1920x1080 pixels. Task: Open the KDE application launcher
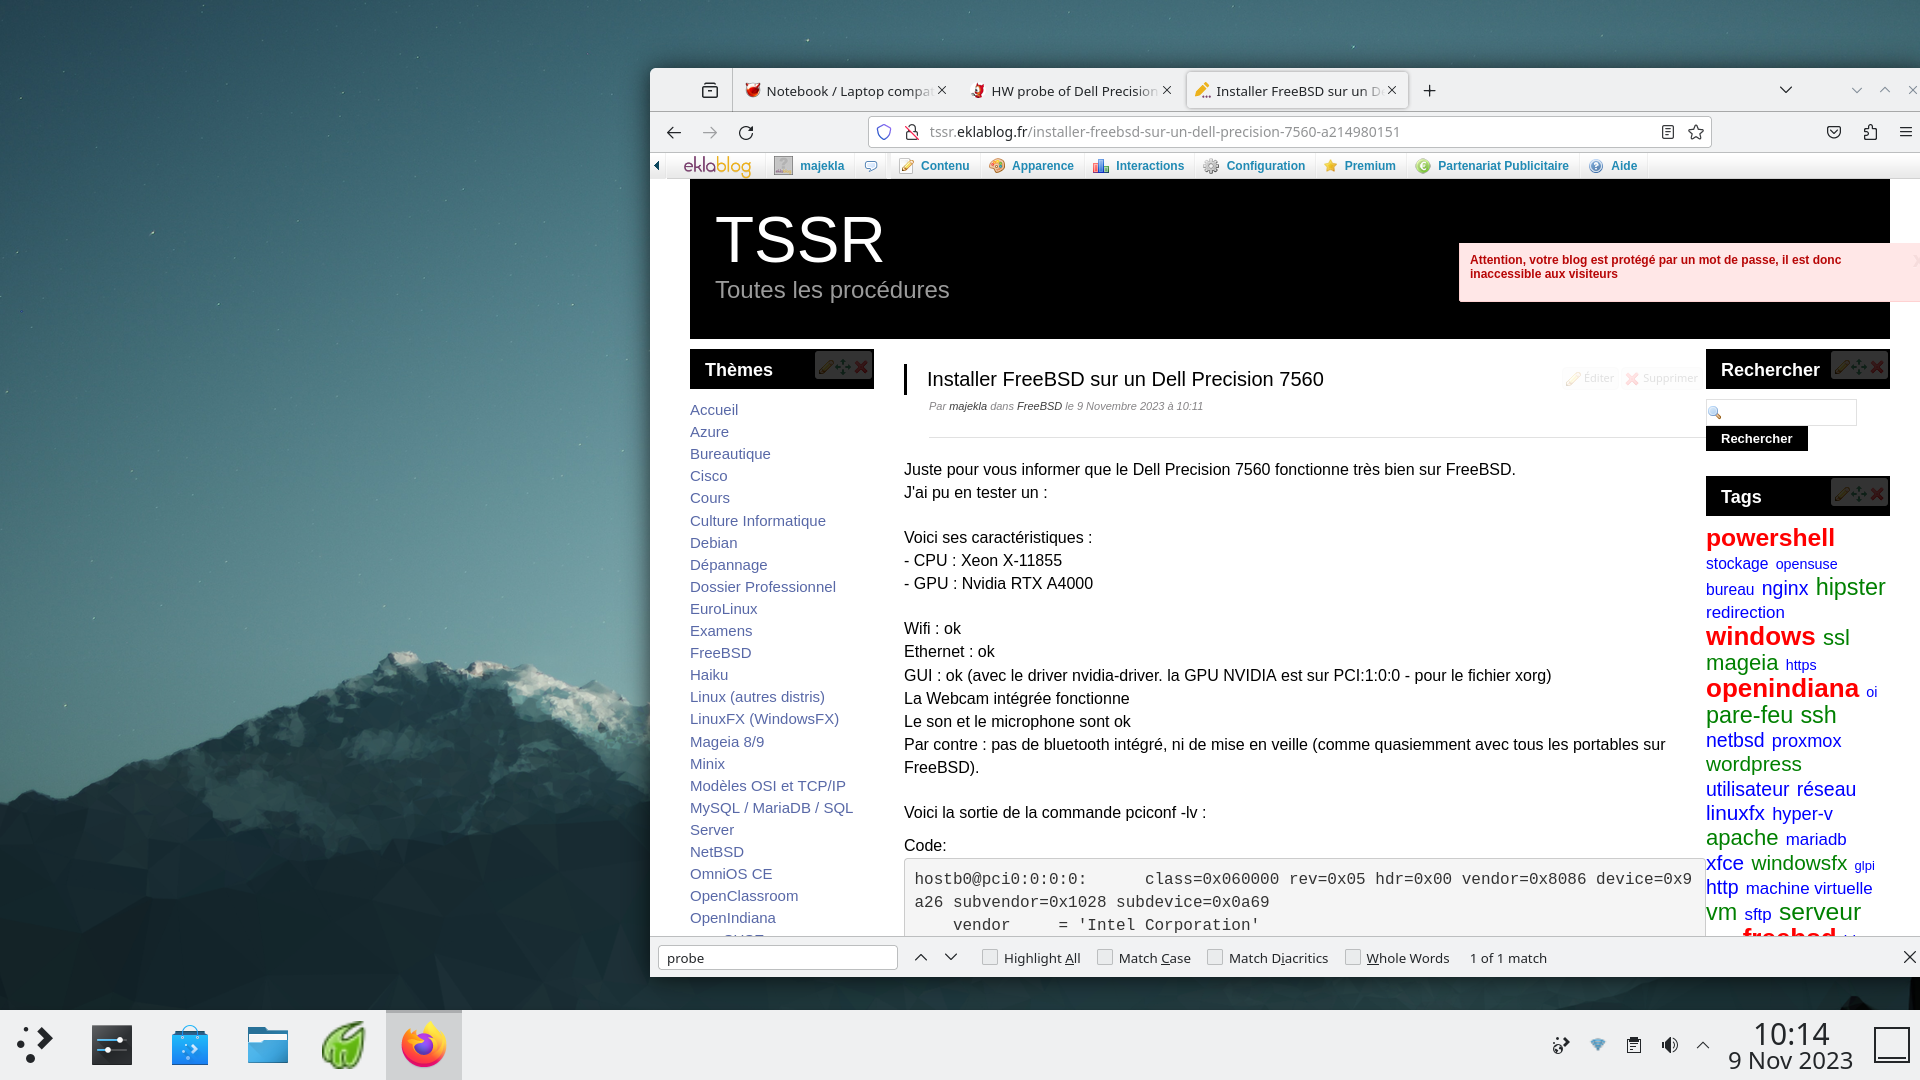[x=34, y=1045]
